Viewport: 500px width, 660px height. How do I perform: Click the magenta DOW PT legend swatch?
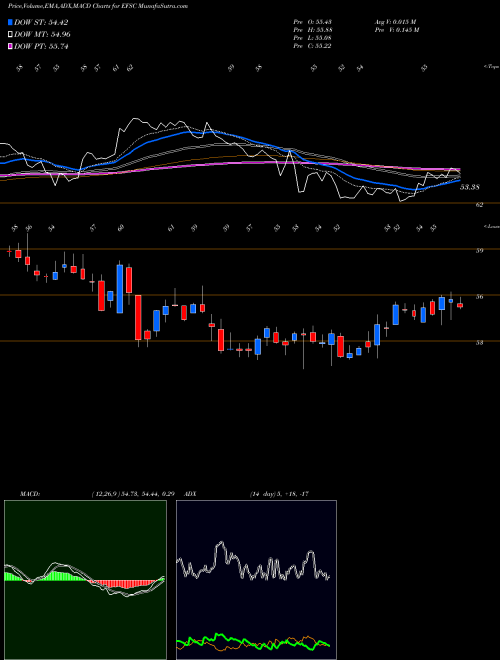pyautogui.click(x=11, y=46)
